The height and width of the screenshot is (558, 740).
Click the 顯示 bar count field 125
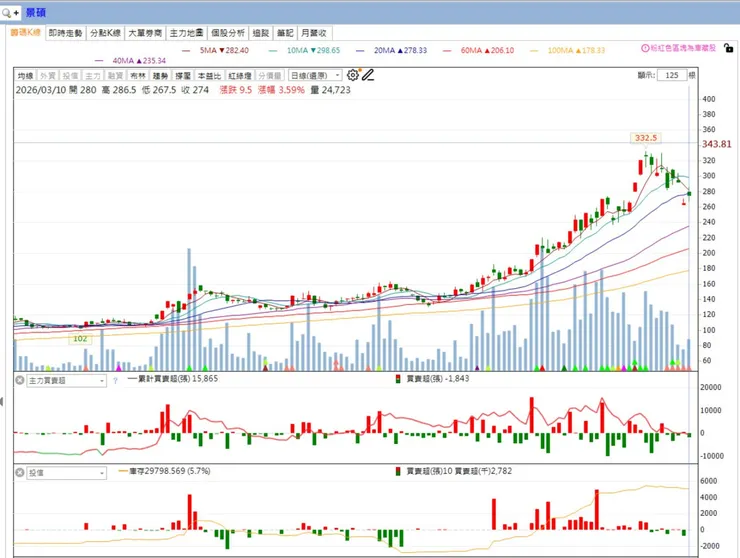672,75
